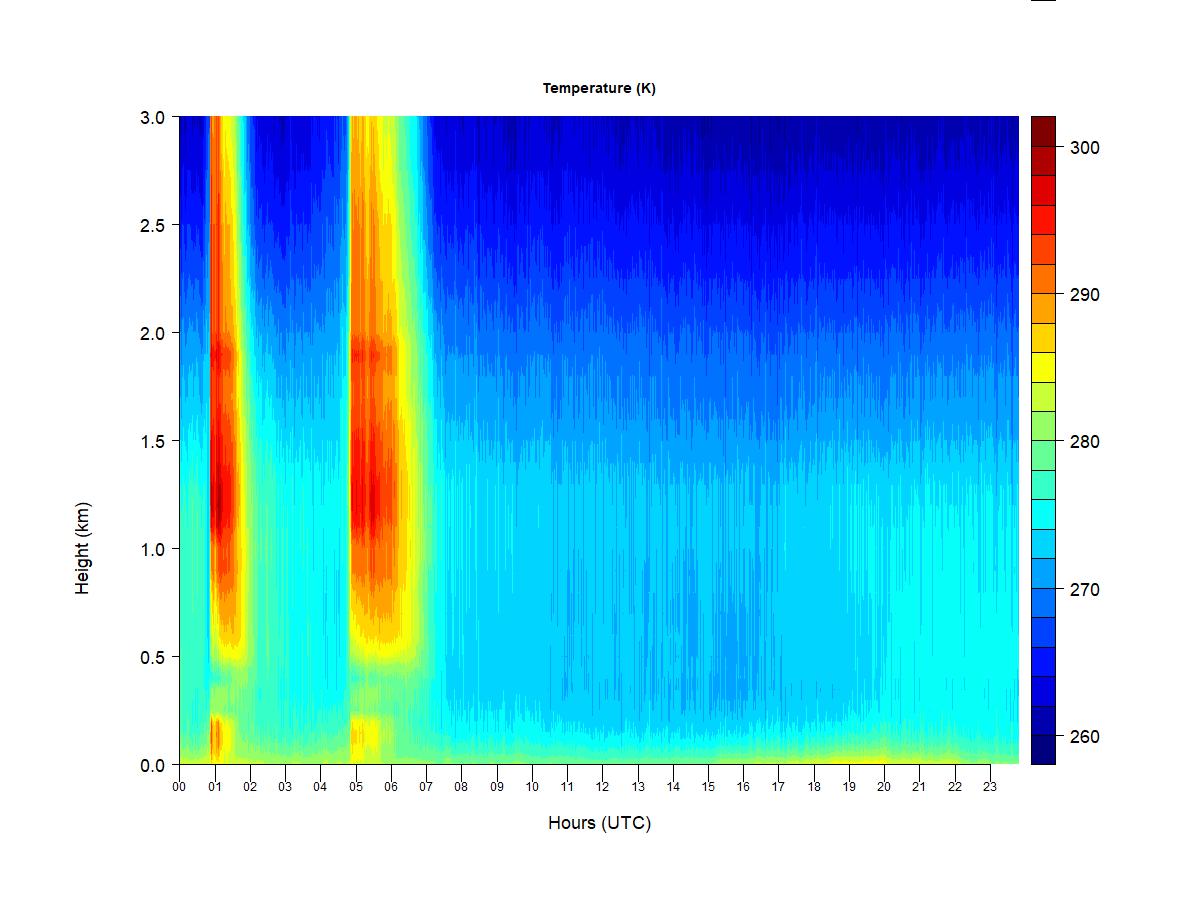The width and height of the screenshot is (1200, 900).
Task: Click the colorbar label 300
Action: [1084, 148]
